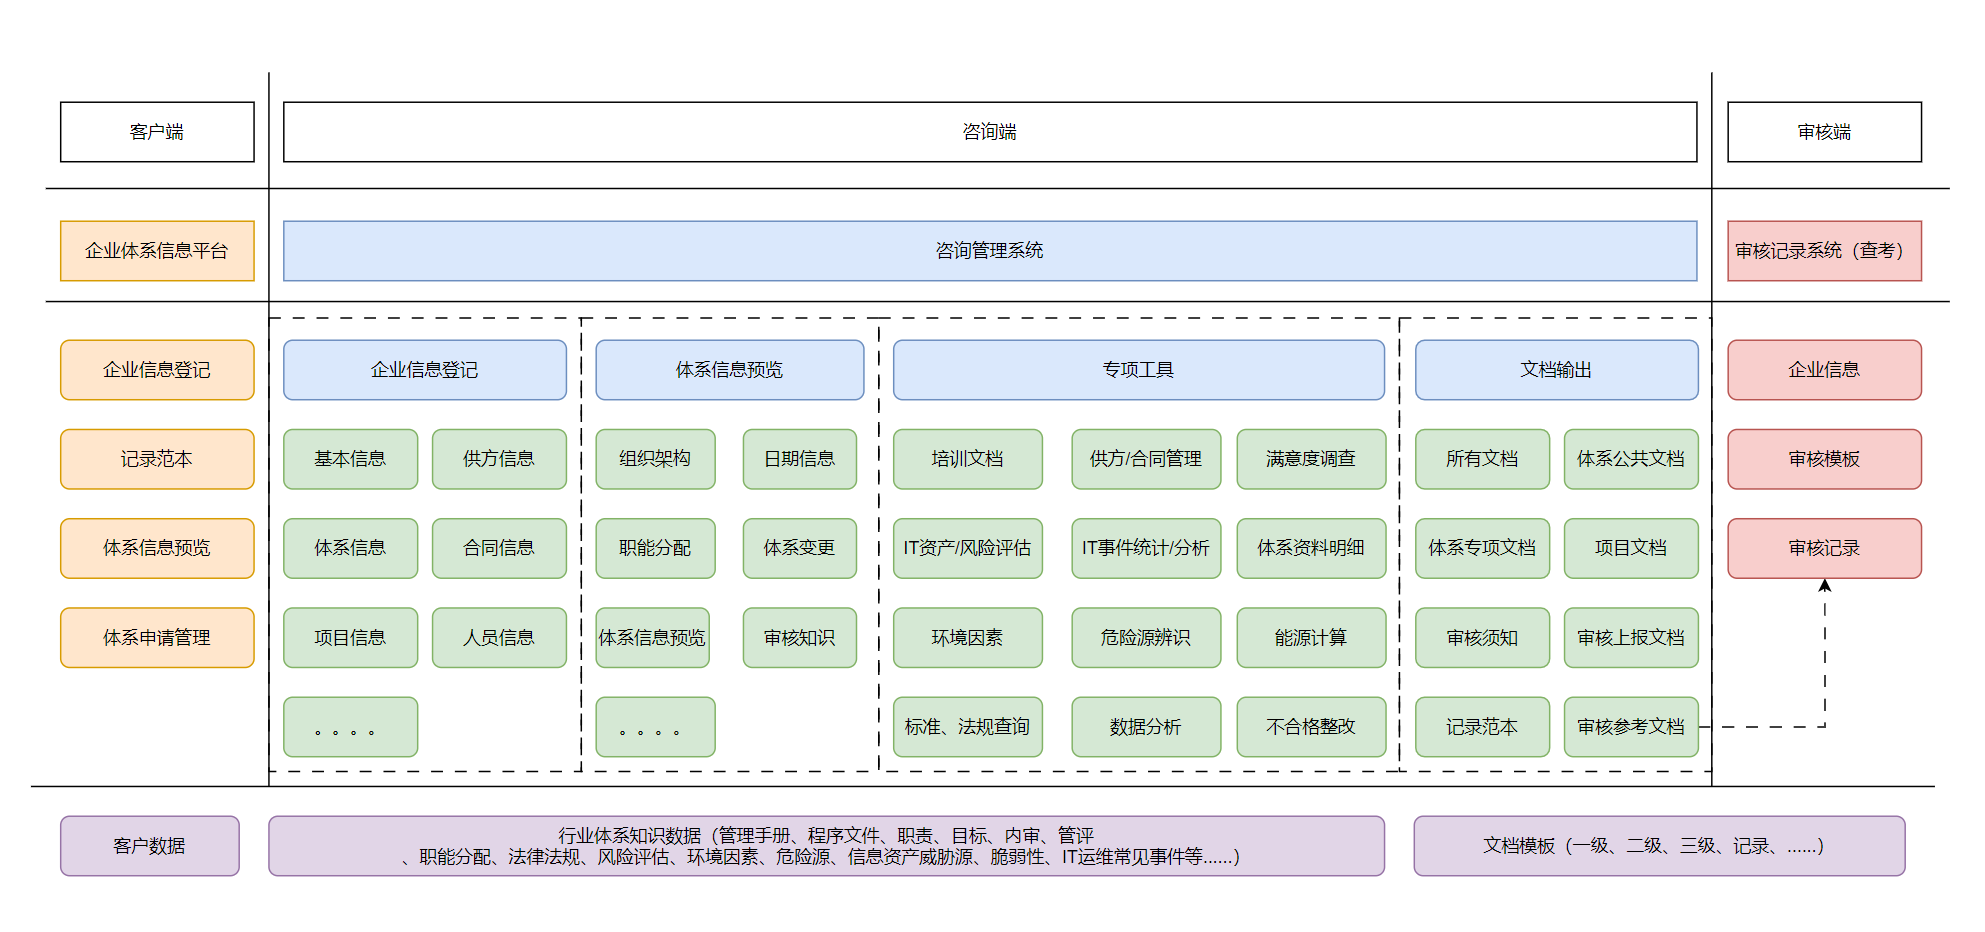Open the orange 企业体系信息平台 box
The width and height of the screenshot is (1985, 932).
click(x=157, y=251)
